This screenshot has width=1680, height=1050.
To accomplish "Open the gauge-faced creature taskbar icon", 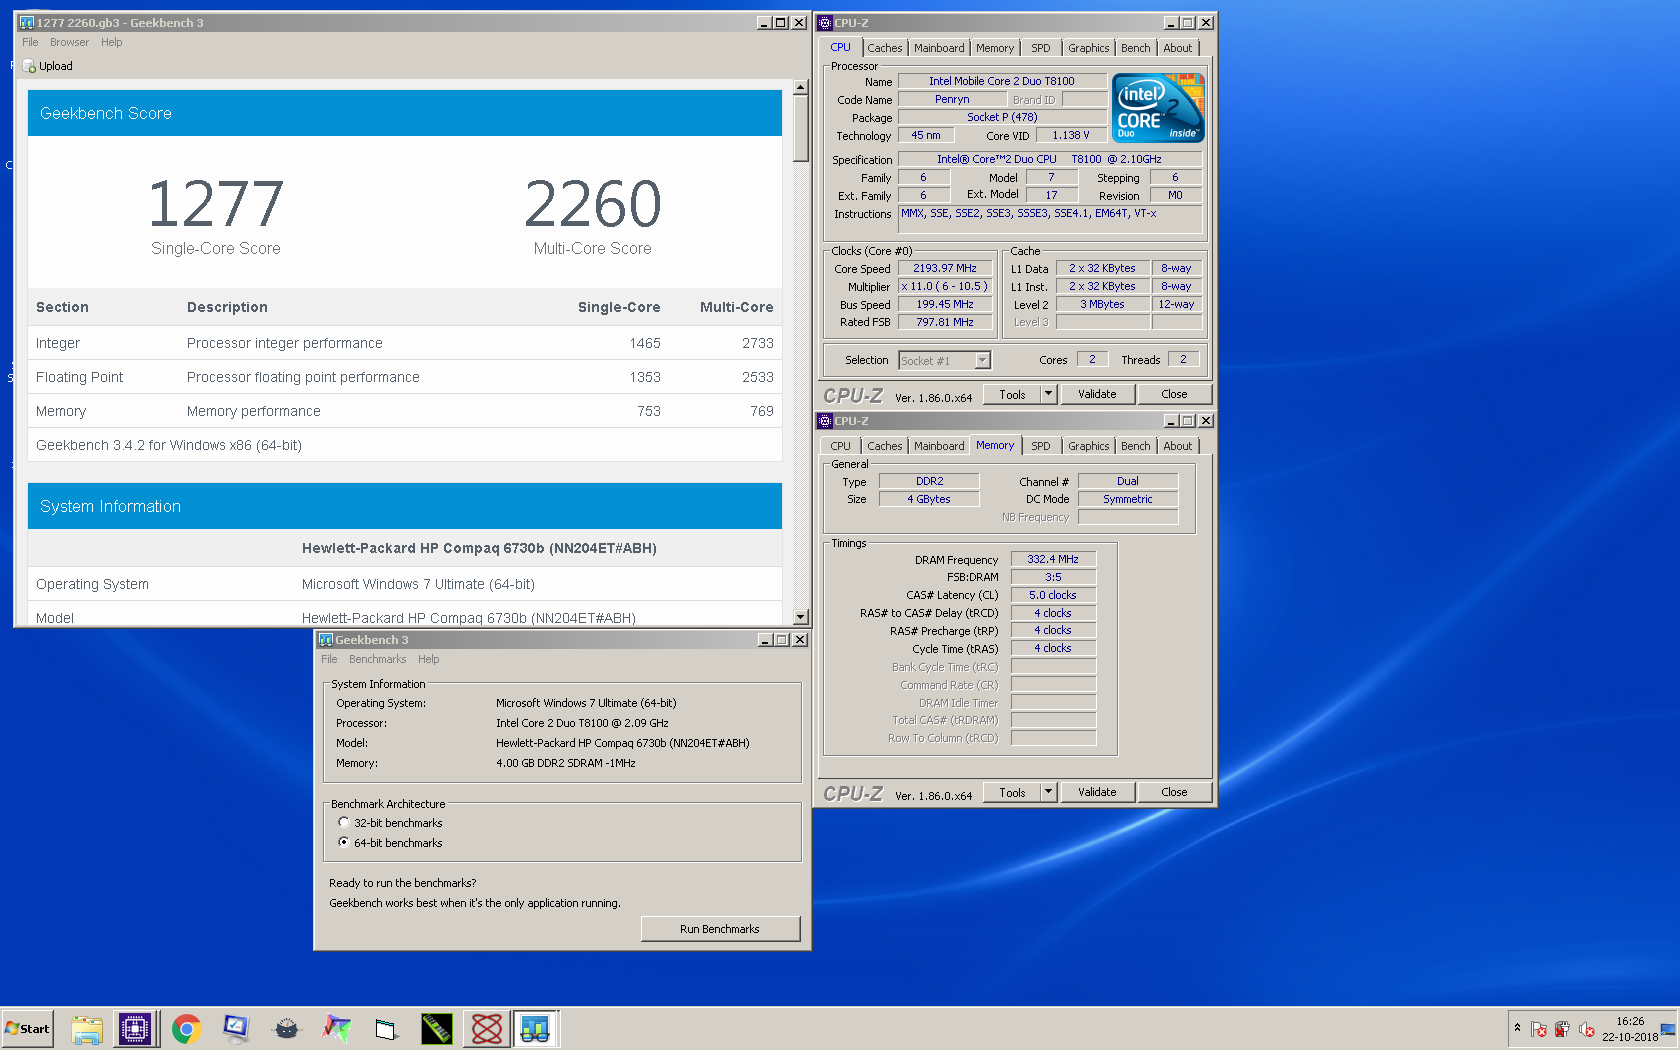I will coord(287,1028).
